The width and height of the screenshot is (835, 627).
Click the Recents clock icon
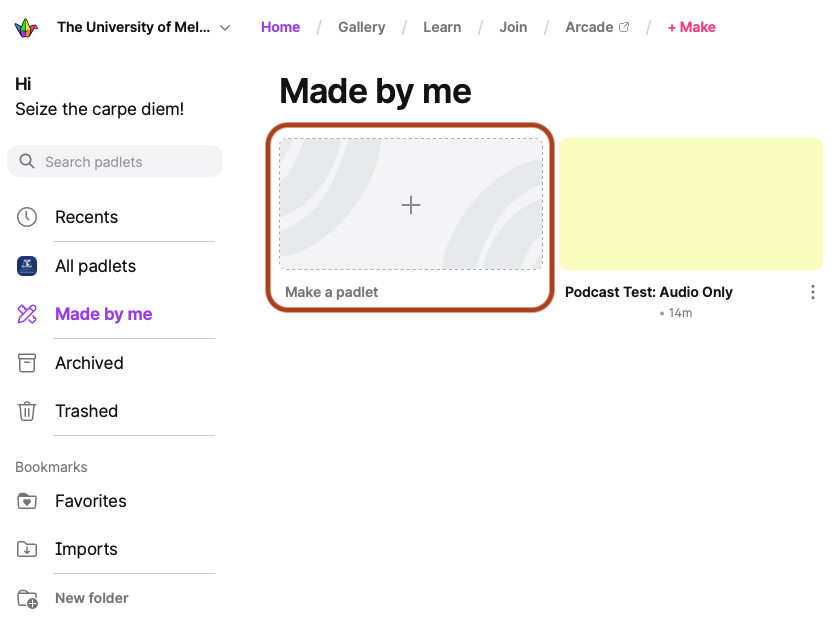pos(27,217)
